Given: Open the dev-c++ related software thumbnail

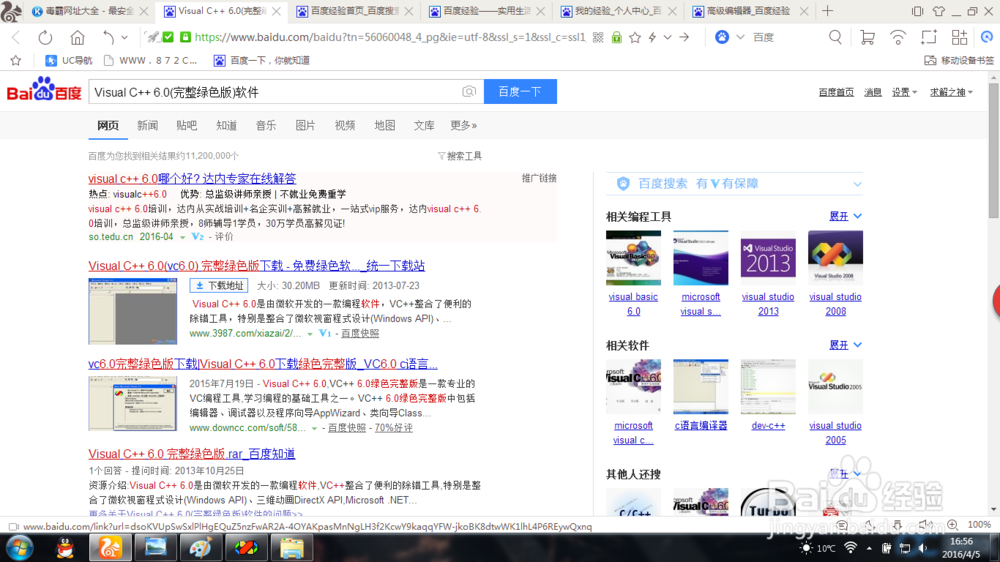Looking at the screenshot, I should pyautogui.click(x=768, y=387).
